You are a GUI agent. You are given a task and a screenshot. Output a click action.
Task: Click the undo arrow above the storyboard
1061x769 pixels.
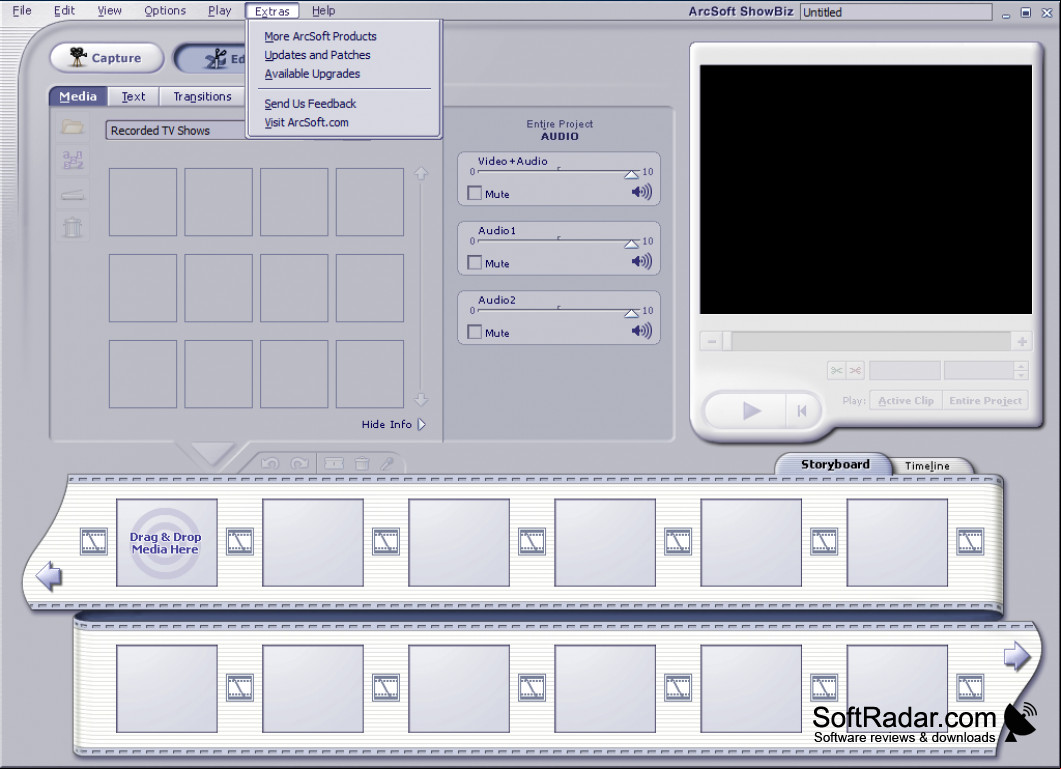[x=270, y=464]
